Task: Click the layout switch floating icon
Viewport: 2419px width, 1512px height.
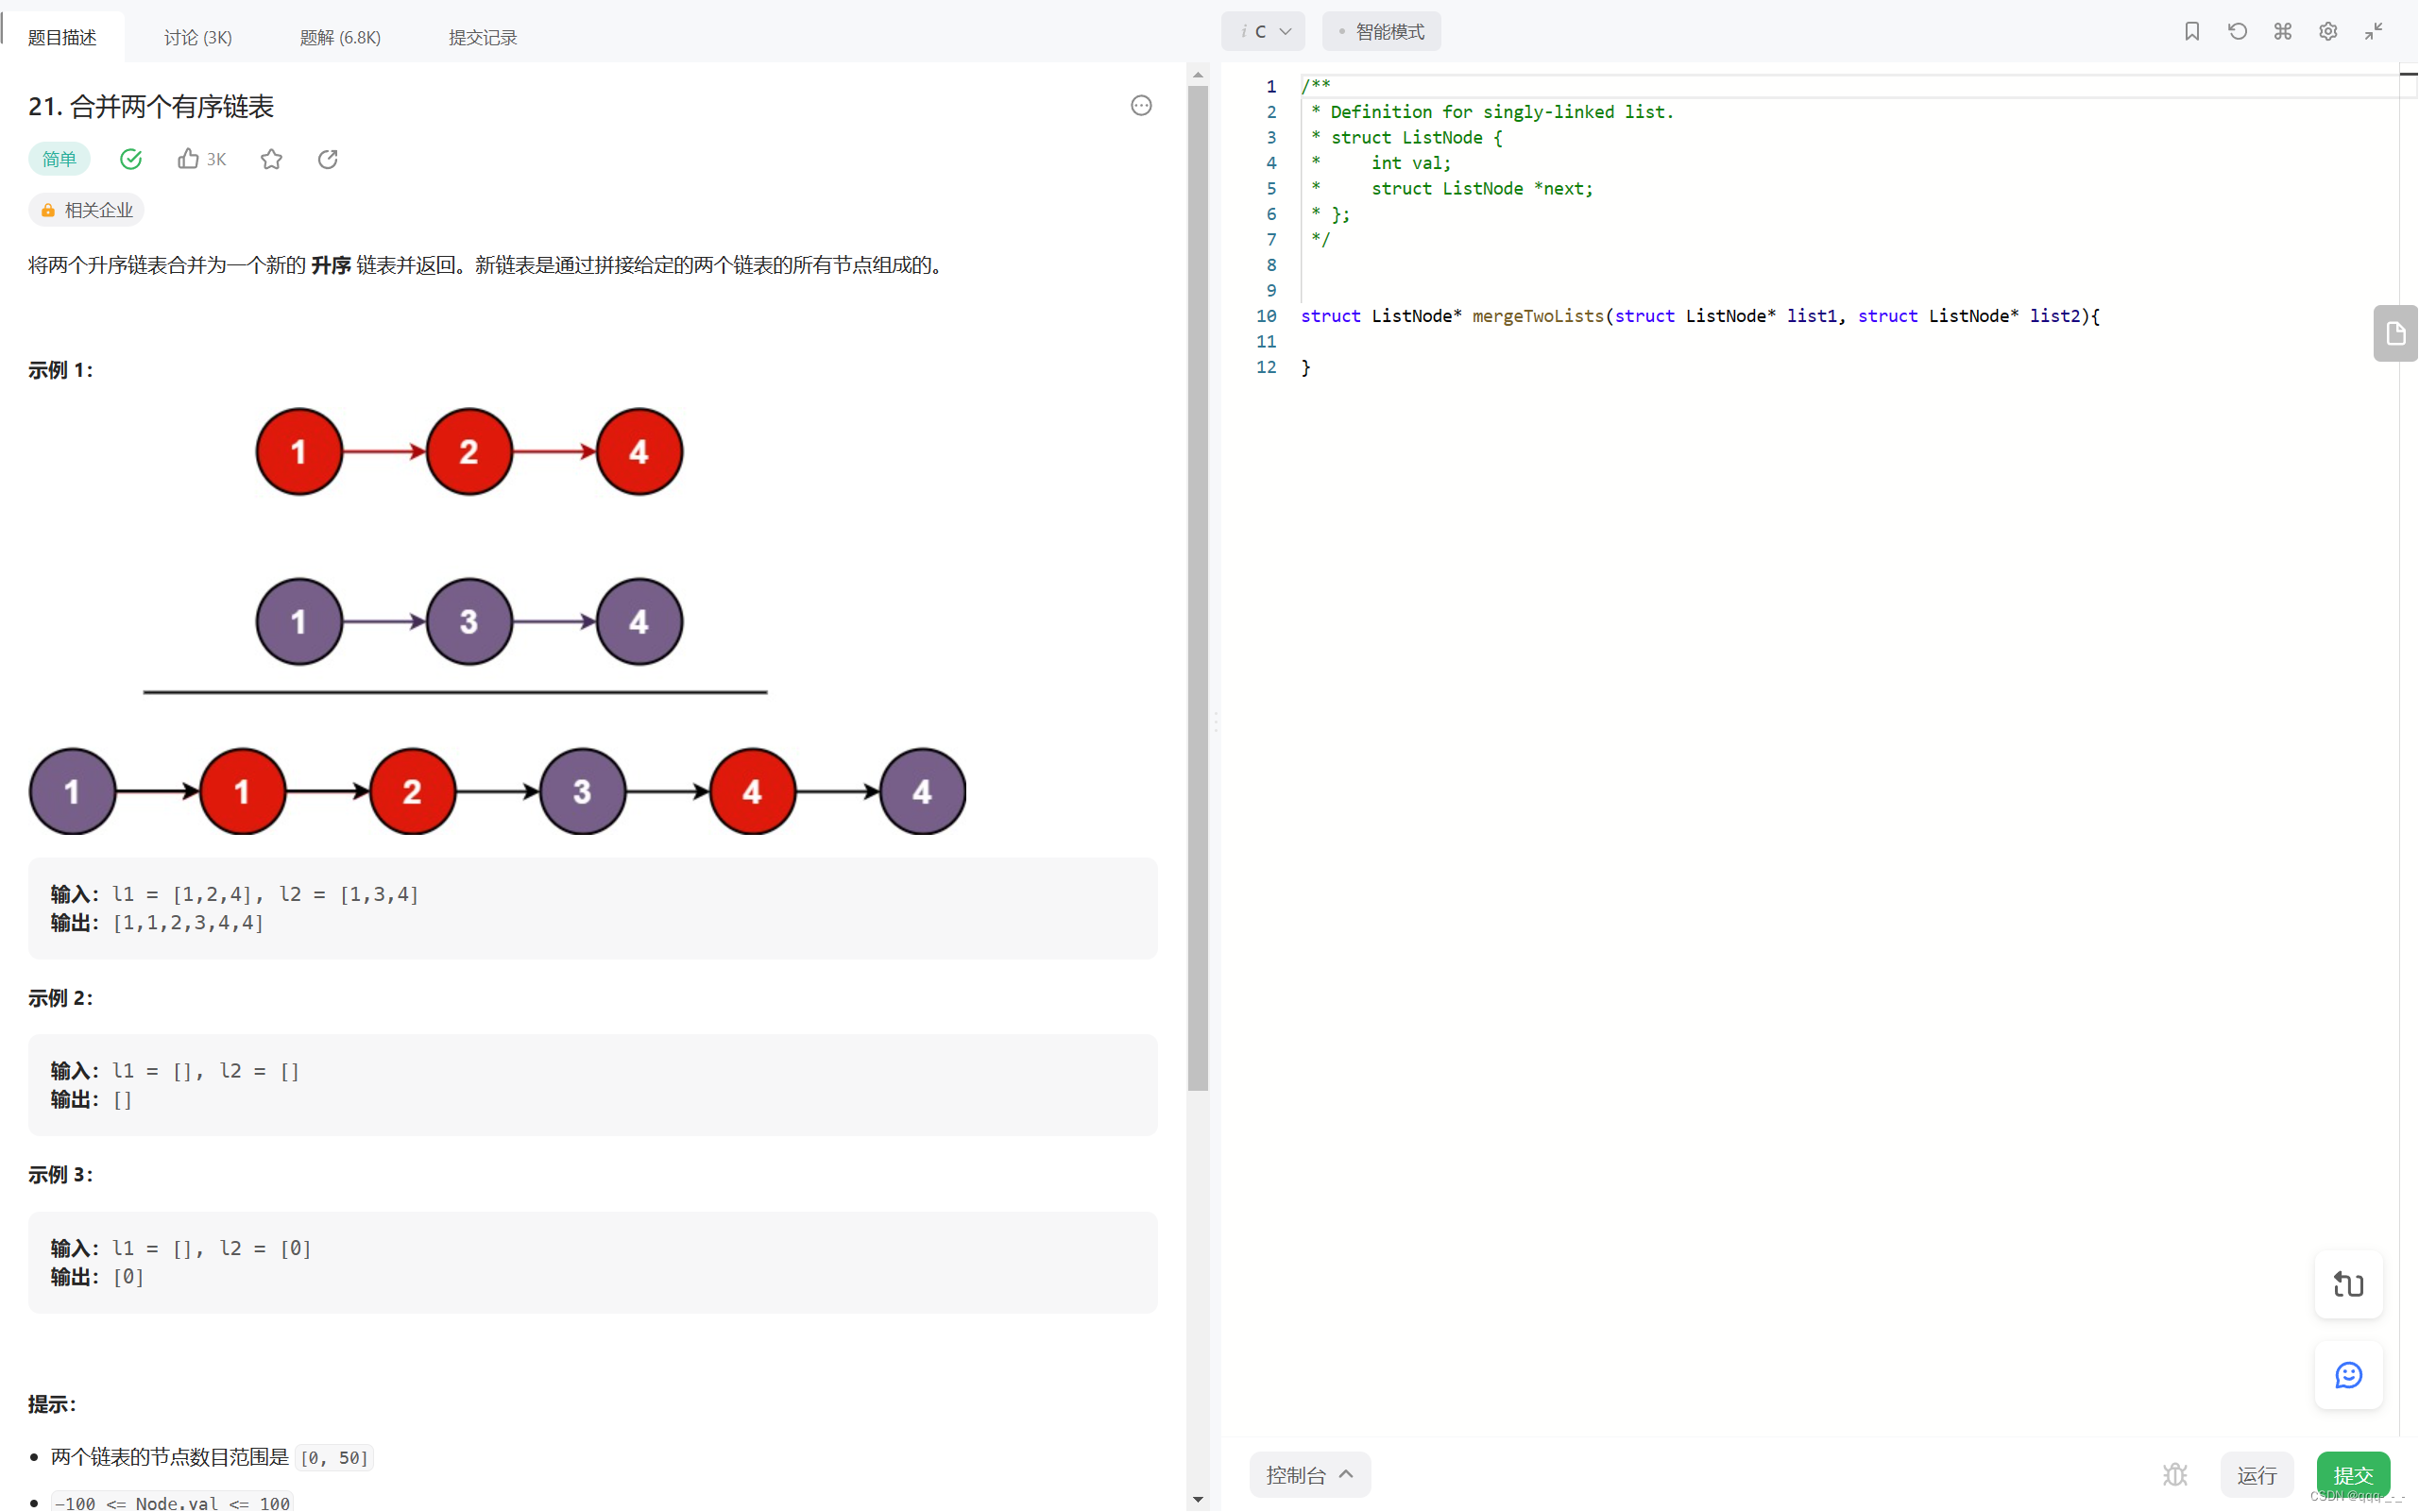Action: click(2349, 1285)
